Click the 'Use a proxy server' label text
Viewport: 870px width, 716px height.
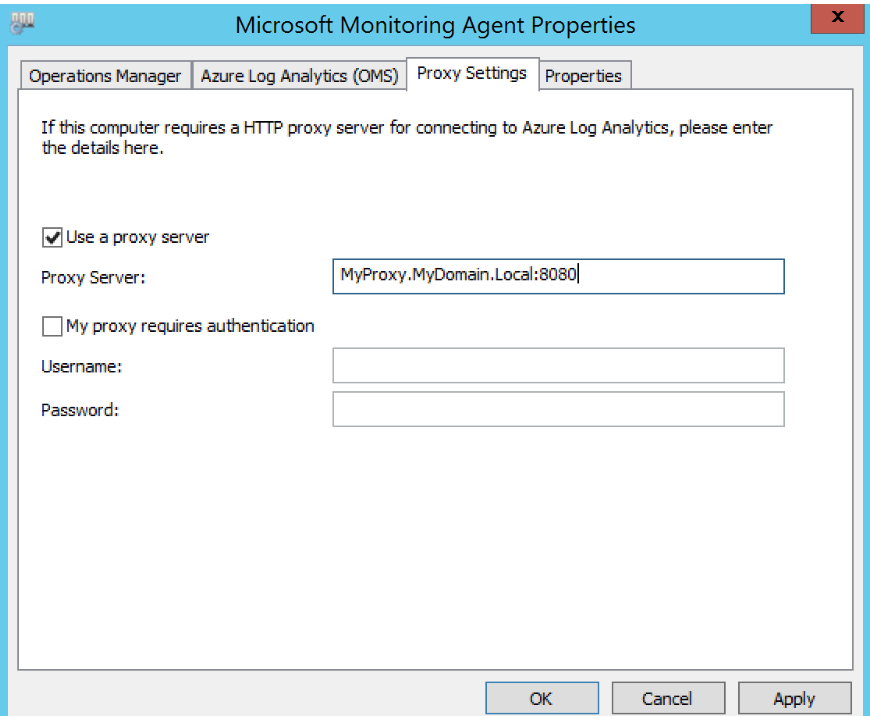pos(138,238)
